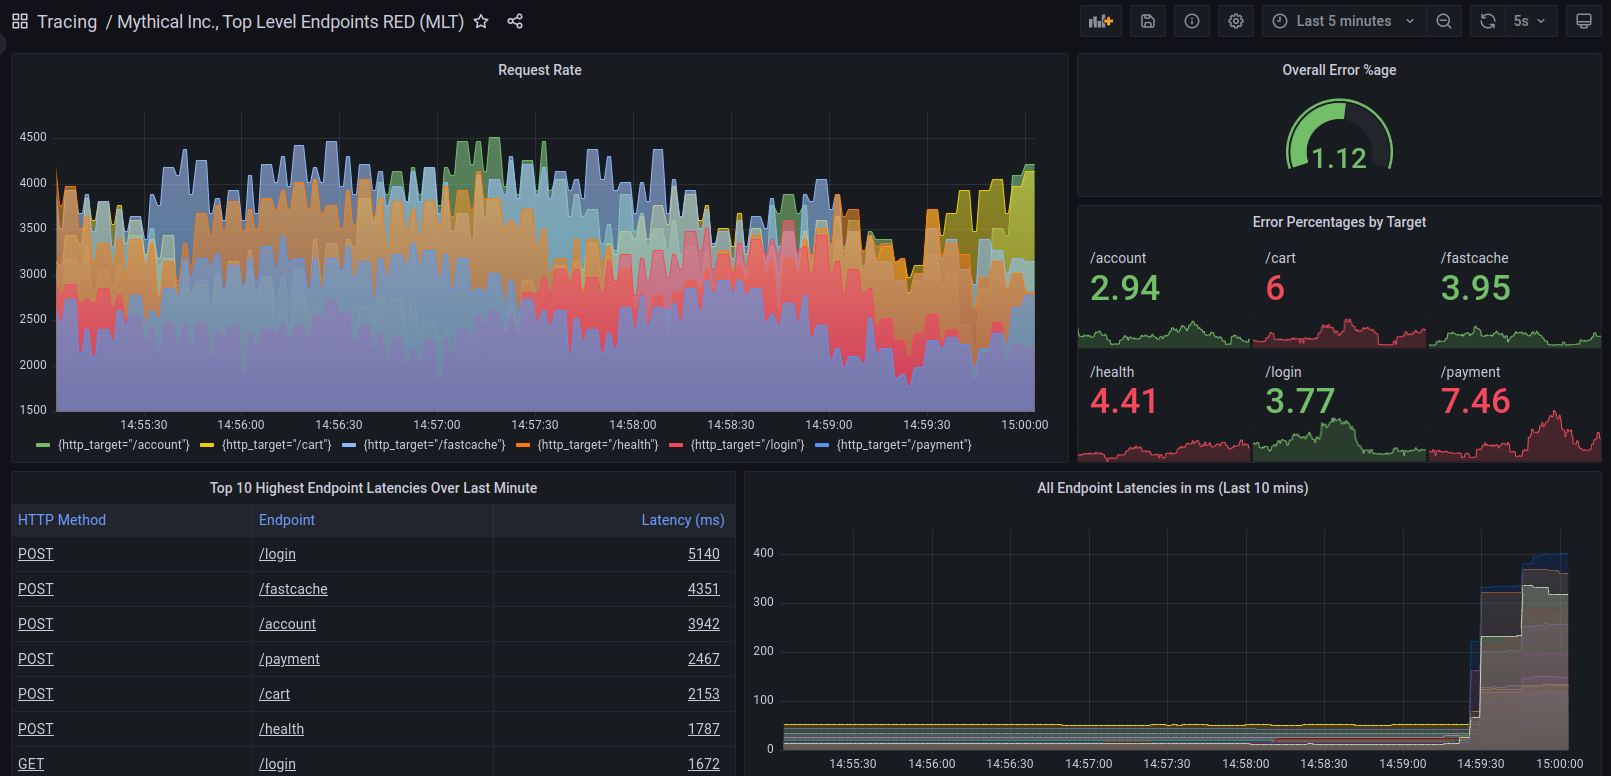Cycle the view mode monitor icon
This screenshot has height=776, width=1611.
pos(1584,21)
